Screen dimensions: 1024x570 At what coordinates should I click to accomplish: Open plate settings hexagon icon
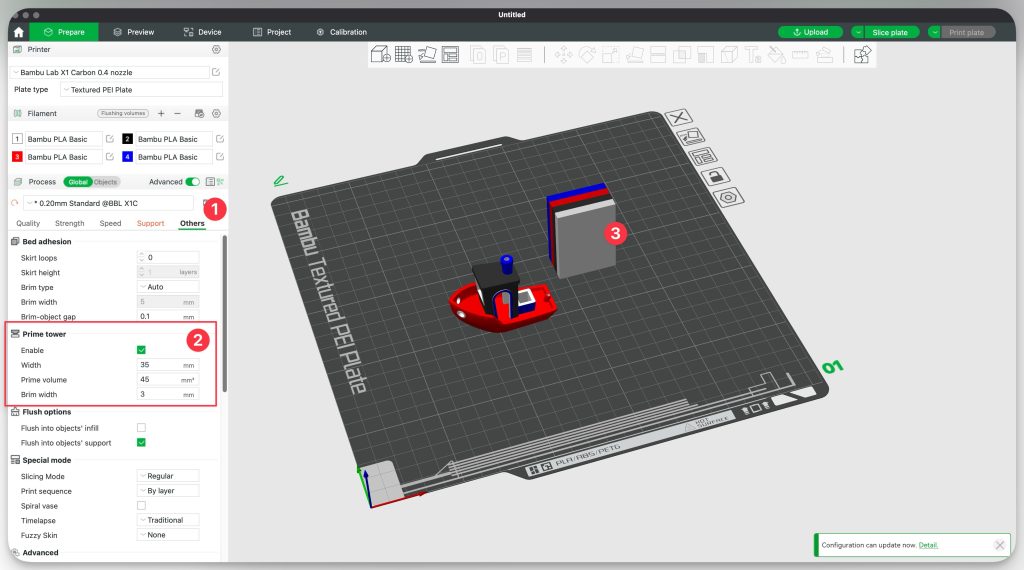pyautogui.click(x=728, y=197)
